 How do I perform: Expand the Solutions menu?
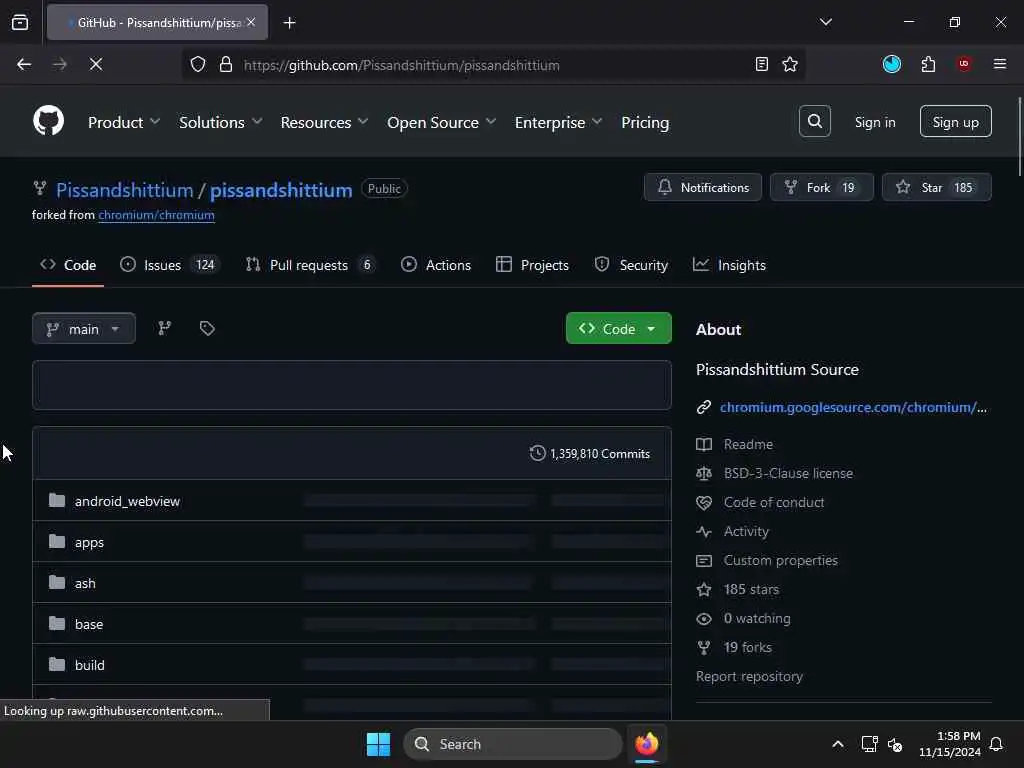point(220,122)
